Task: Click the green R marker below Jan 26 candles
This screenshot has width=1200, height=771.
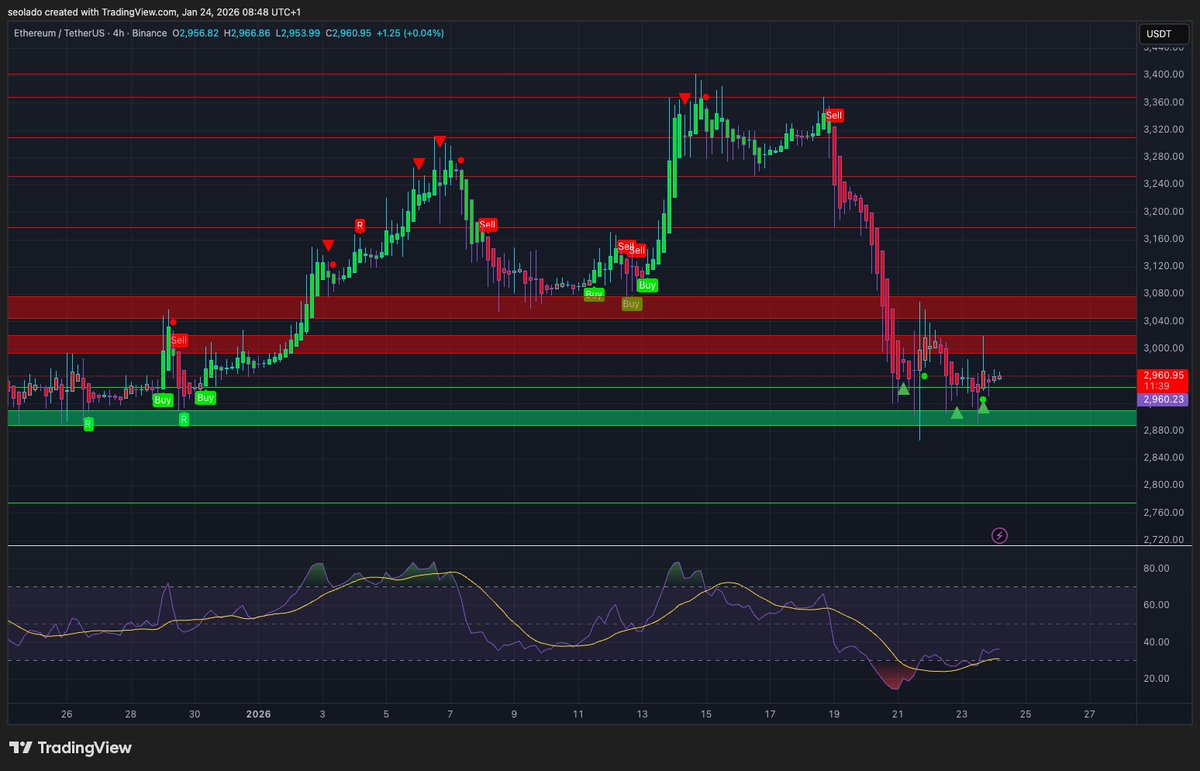Action: [x=88, y=424]
